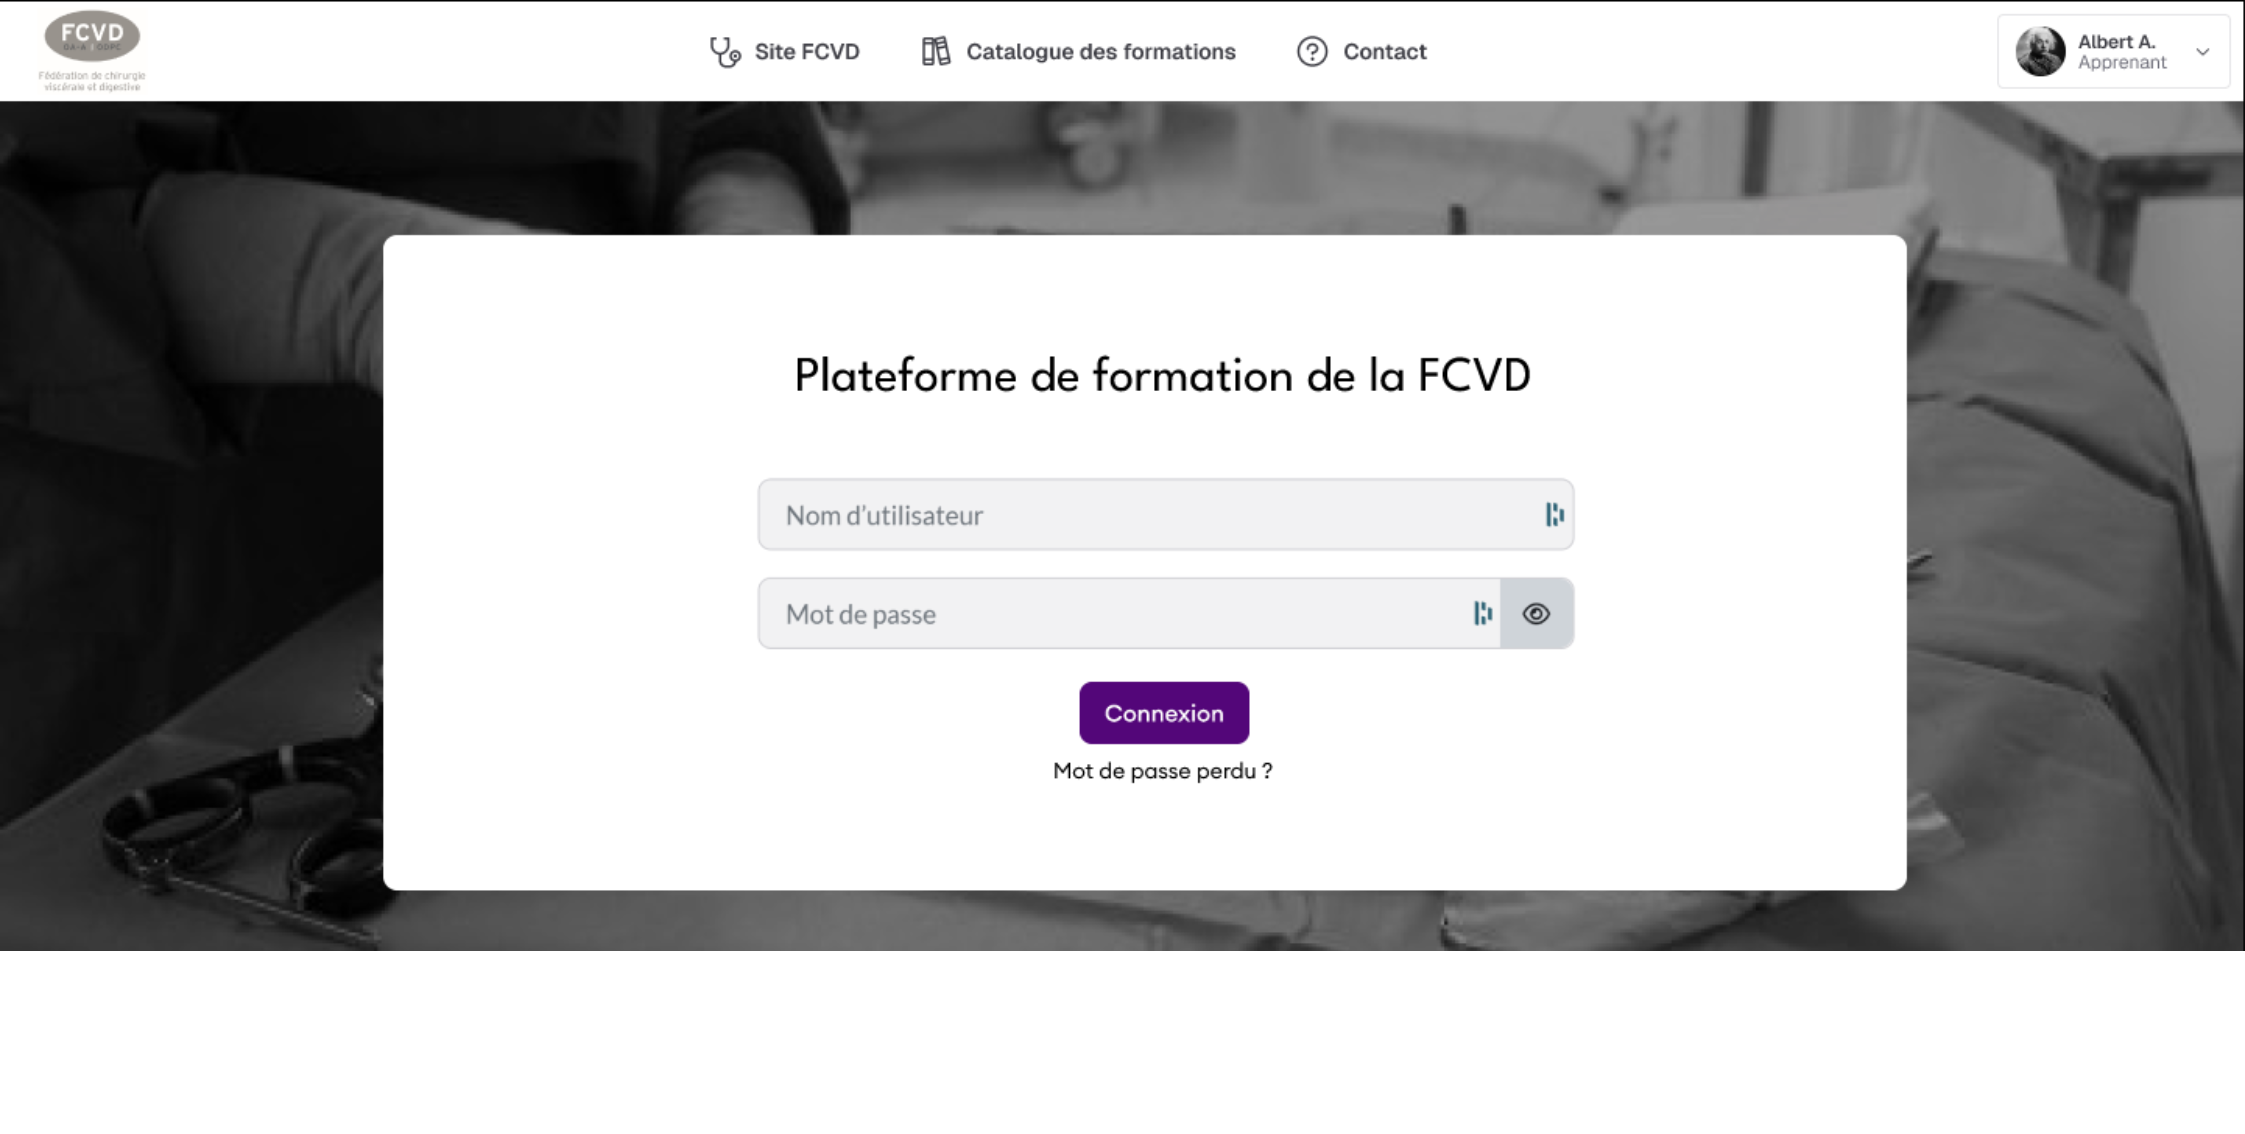Click the question mark icon beside Contact
This screenshot has height=1134, width=2245.
[x=1311, y=51]
